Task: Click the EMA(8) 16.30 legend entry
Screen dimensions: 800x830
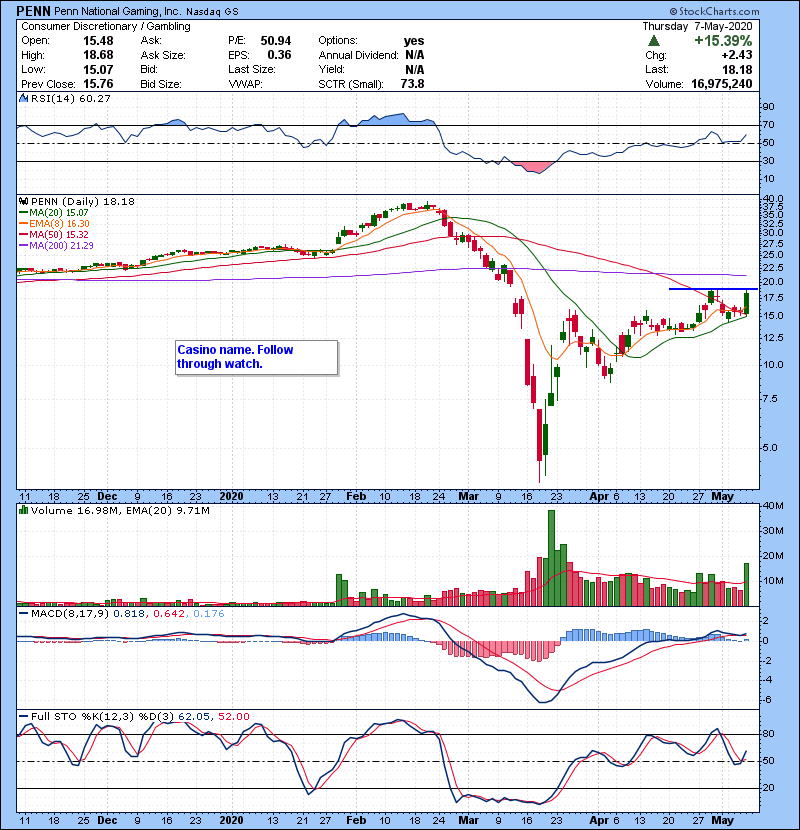Action: tap(55, 223)
